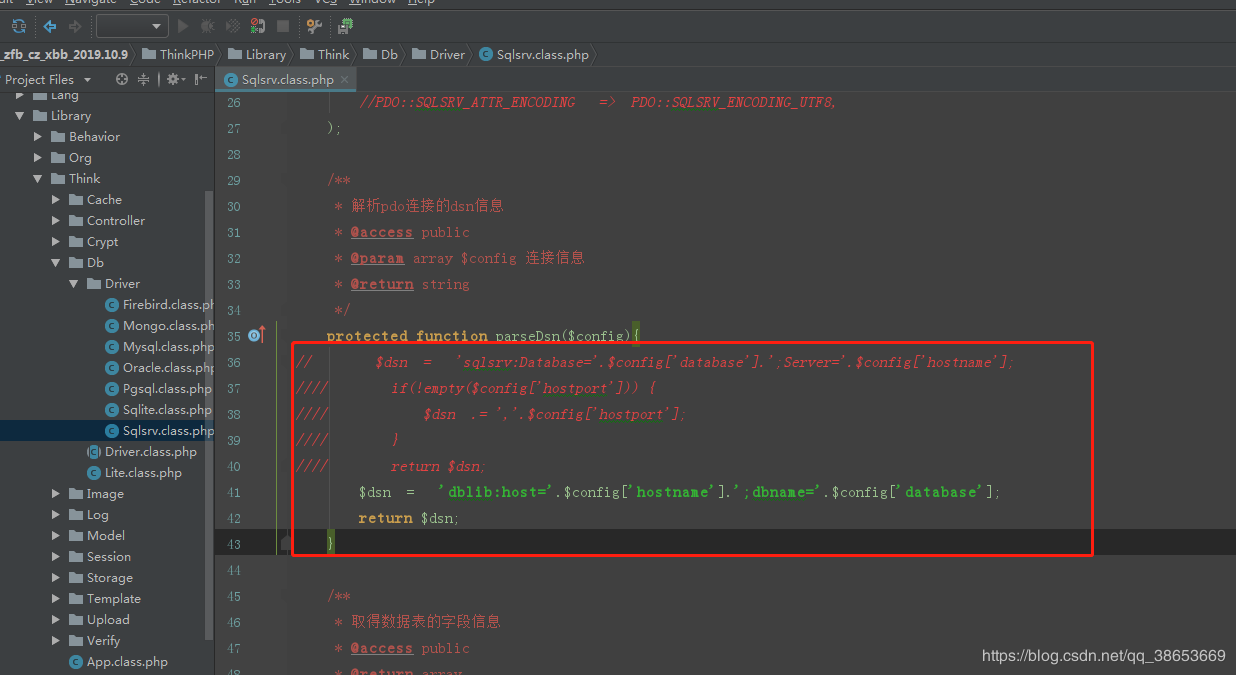1236x675 pixels.
Task: Click the synchronize icon in the toolbar
Action: click(18, 26)
